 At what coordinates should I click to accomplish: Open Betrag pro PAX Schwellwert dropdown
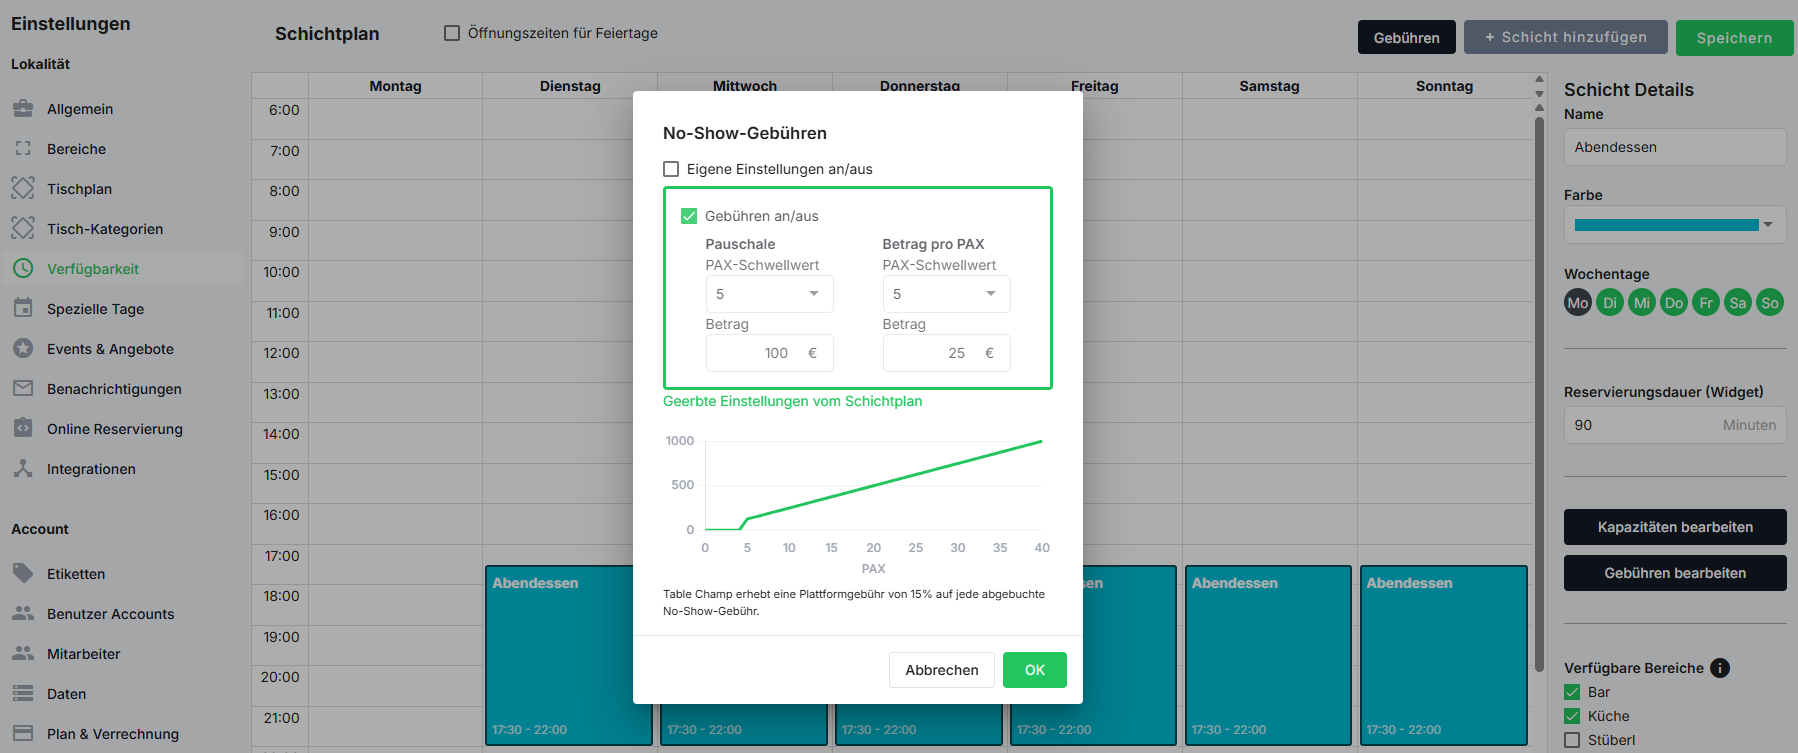tap(946, 294)
